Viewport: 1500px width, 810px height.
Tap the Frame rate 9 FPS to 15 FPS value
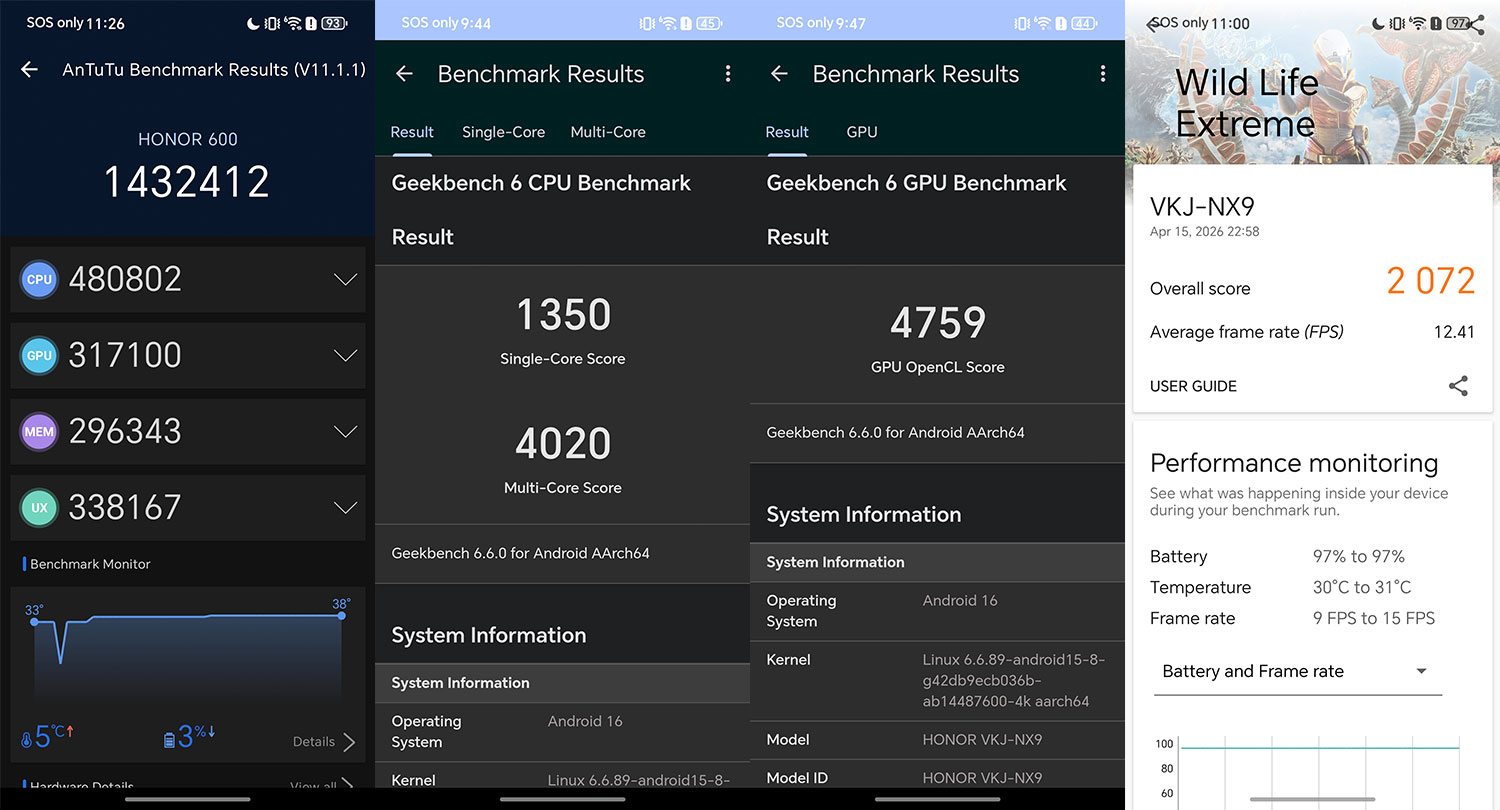1374,618
